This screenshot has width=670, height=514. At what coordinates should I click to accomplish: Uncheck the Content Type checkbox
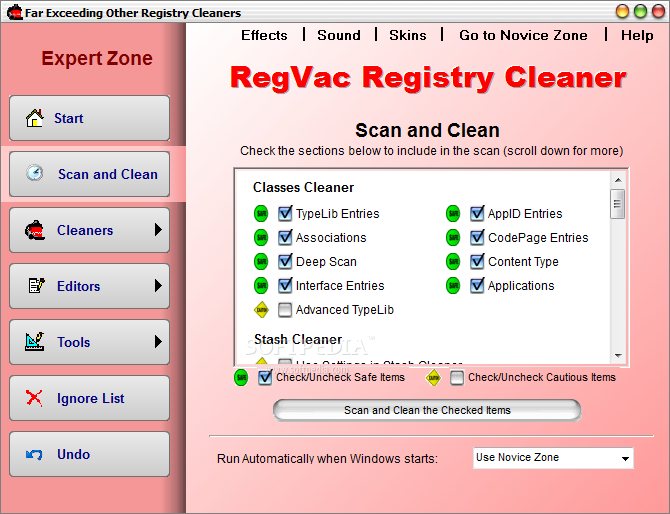pos(477,261)
